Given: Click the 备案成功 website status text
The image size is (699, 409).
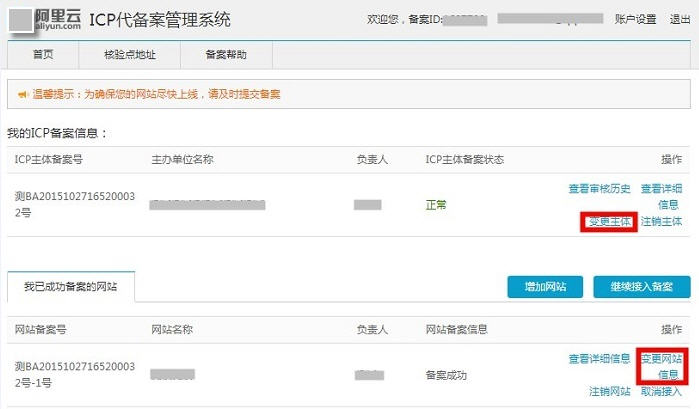Looking at the screenshot, I should point(447,375).
